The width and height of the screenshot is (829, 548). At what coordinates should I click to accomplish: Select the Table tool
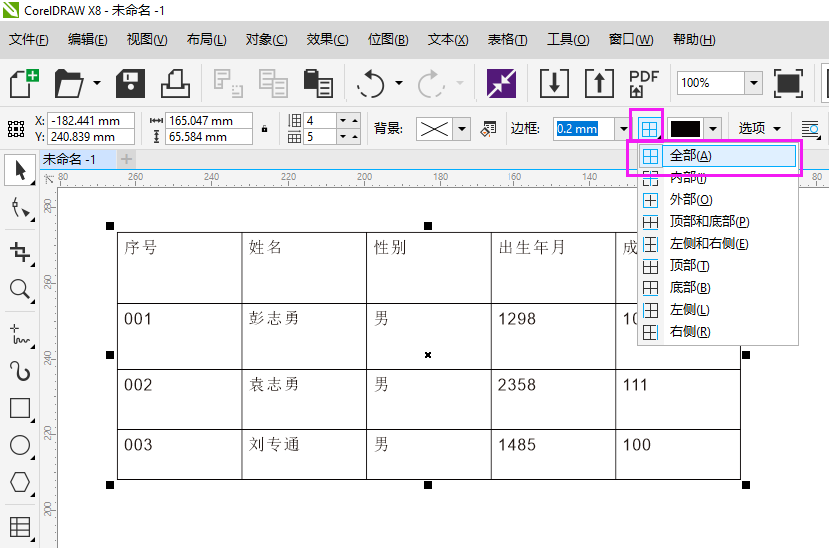[20, 527]
